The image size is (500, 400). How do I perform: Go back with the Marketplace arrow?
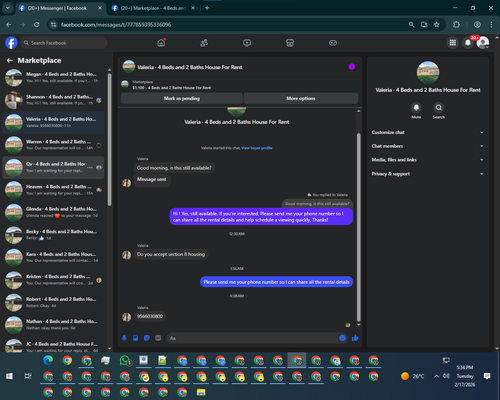[10, 60]
